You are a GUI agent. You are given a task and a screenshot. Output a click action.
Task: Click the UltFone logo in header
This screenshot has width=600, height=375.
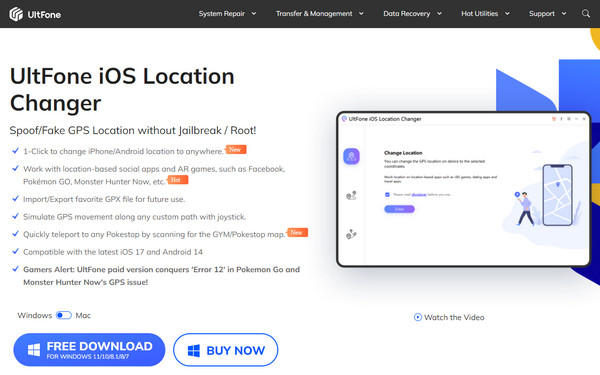pos(35,14)
